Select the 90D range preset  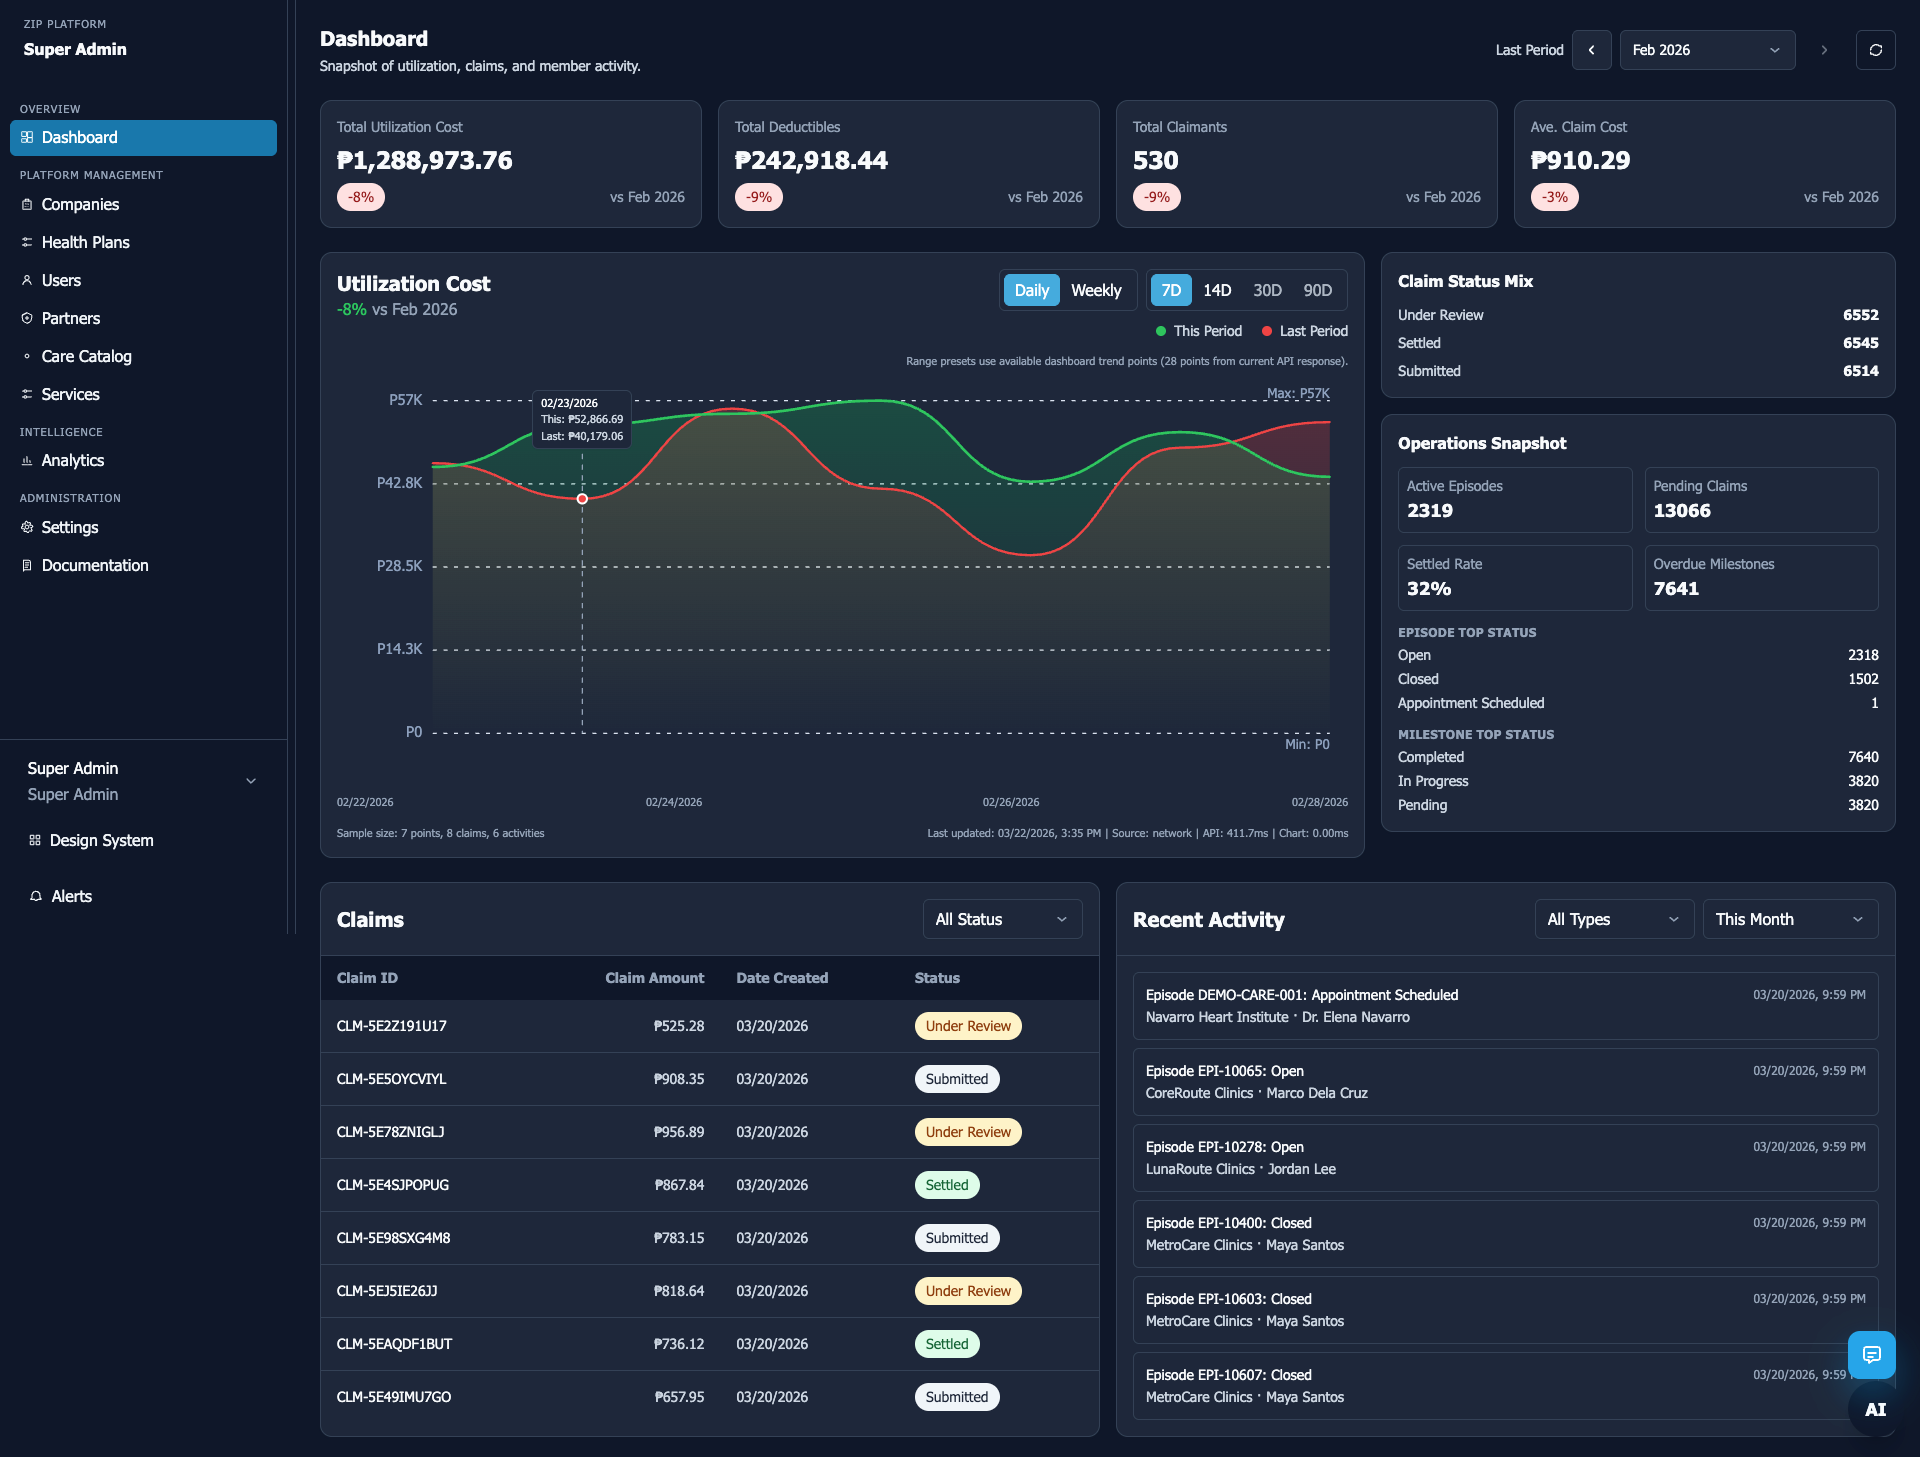coord(1317,290)
